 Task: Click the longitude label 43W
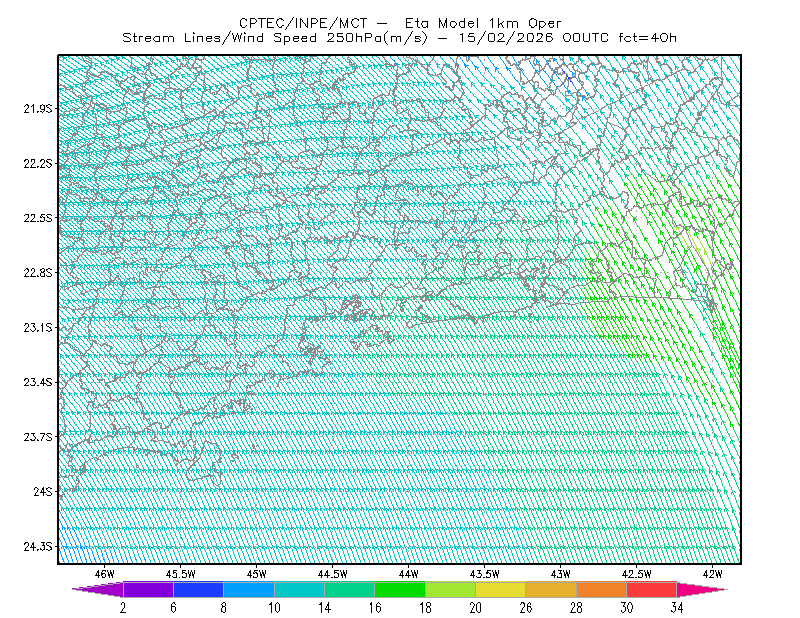[561, 574]
